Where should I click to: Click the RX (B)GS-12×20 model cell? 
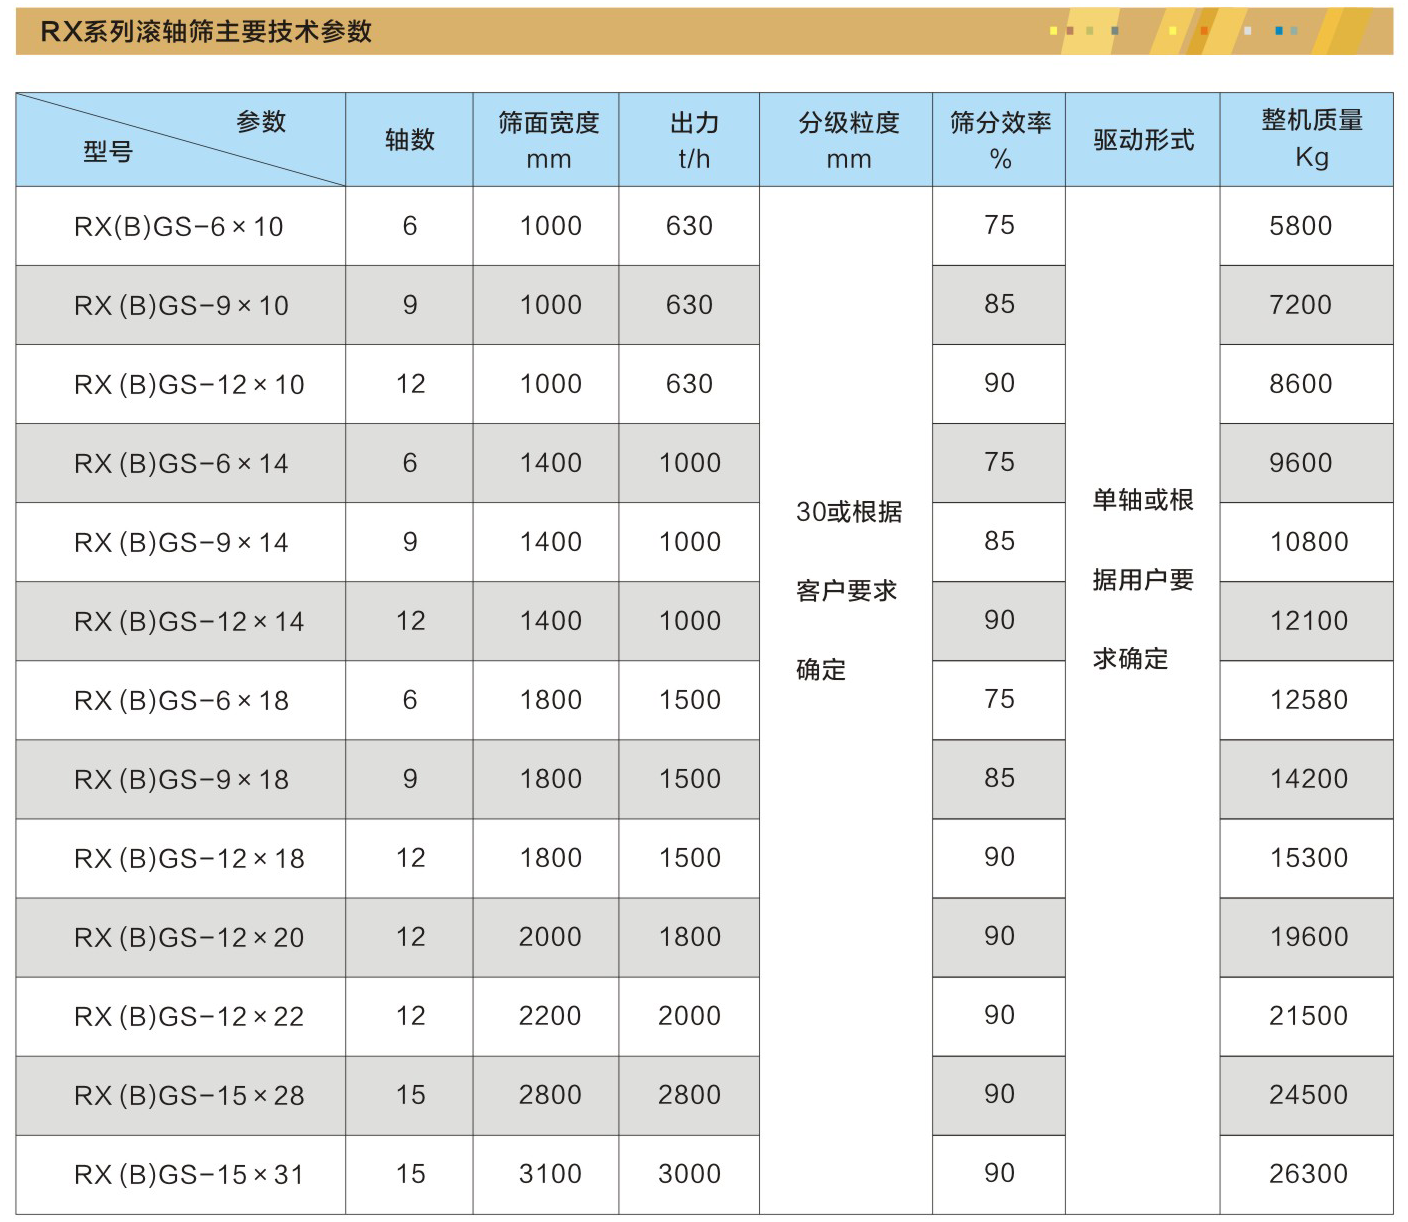tap(189, 938)
